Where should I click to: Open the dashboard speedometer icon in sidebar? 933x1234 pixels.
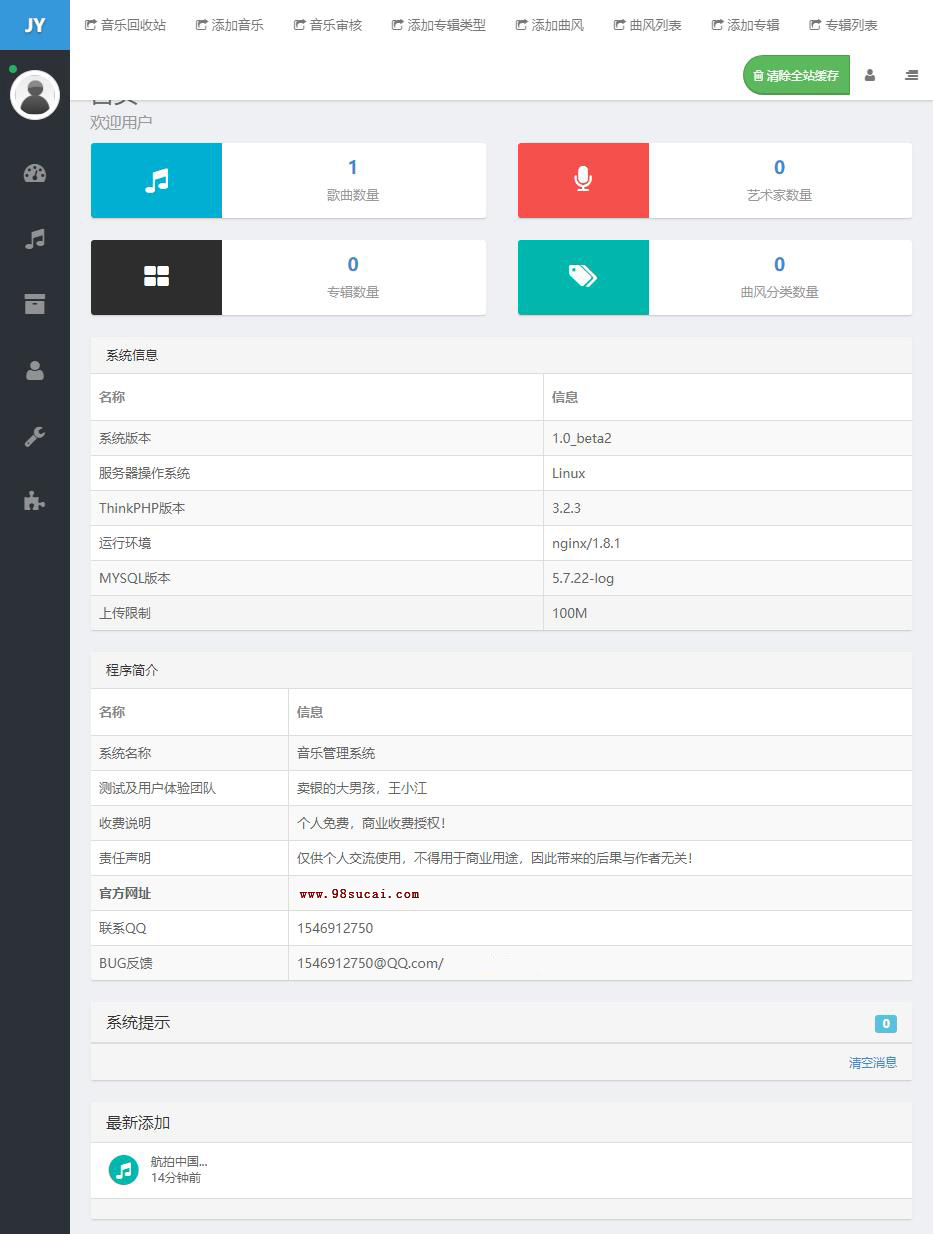(34, 173)
